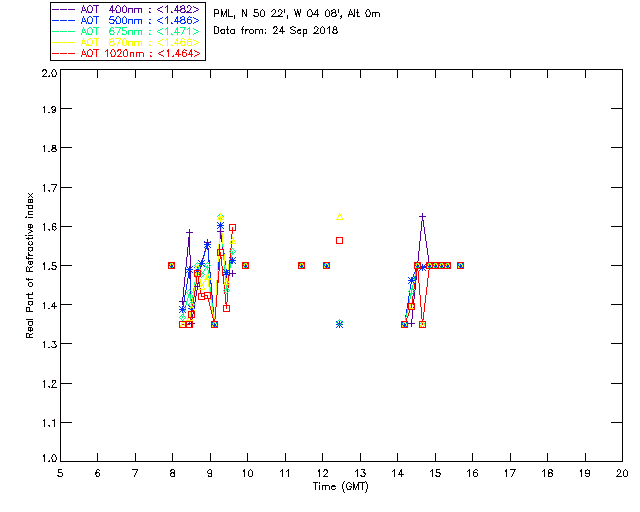Click the 2.0 y-axis tick label
640x512 pixels.
pyautogui.click(x=49, y=74)
